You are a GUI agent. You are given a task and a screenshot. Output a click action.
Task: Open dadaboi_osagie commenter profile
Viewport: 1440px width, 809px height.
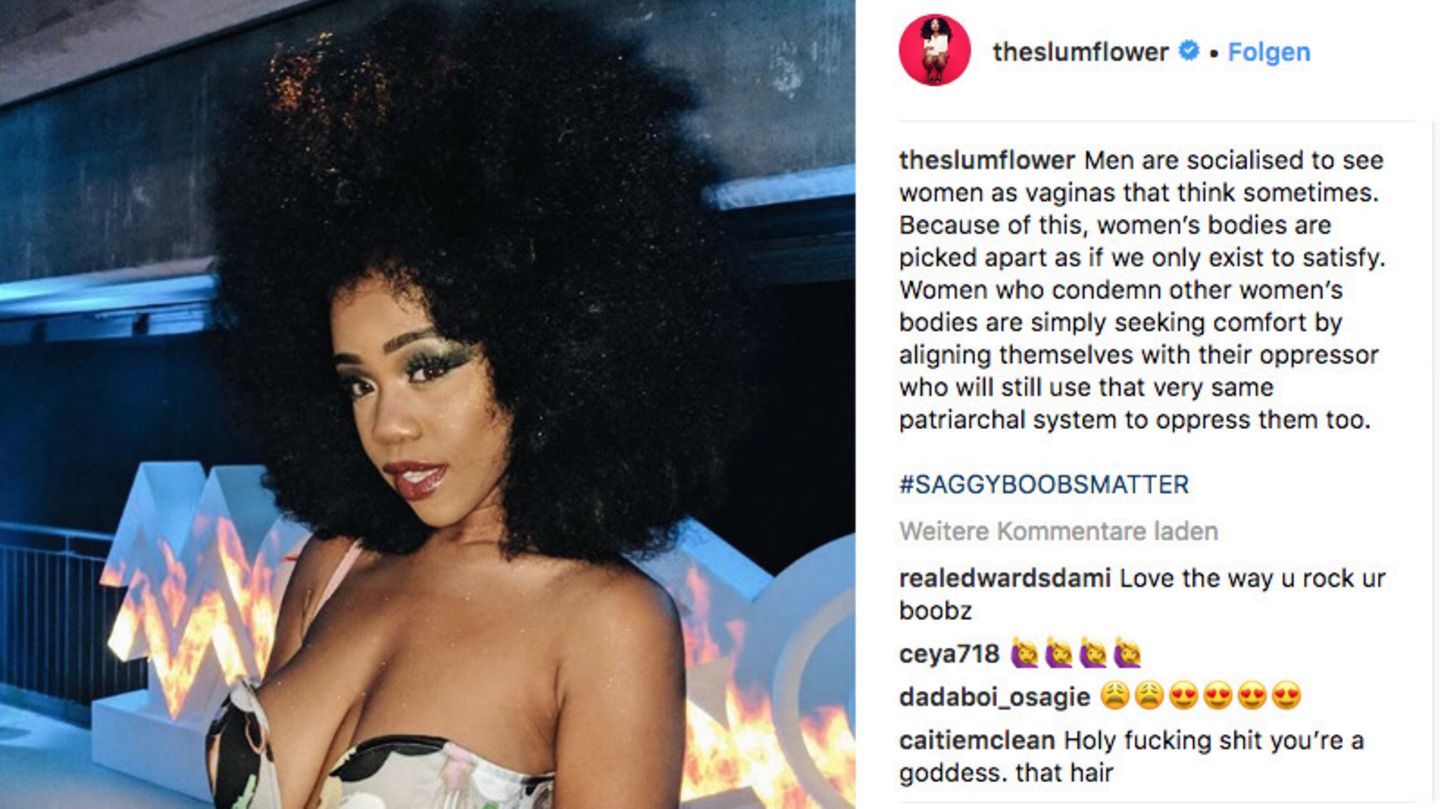[x=994, y=697]
